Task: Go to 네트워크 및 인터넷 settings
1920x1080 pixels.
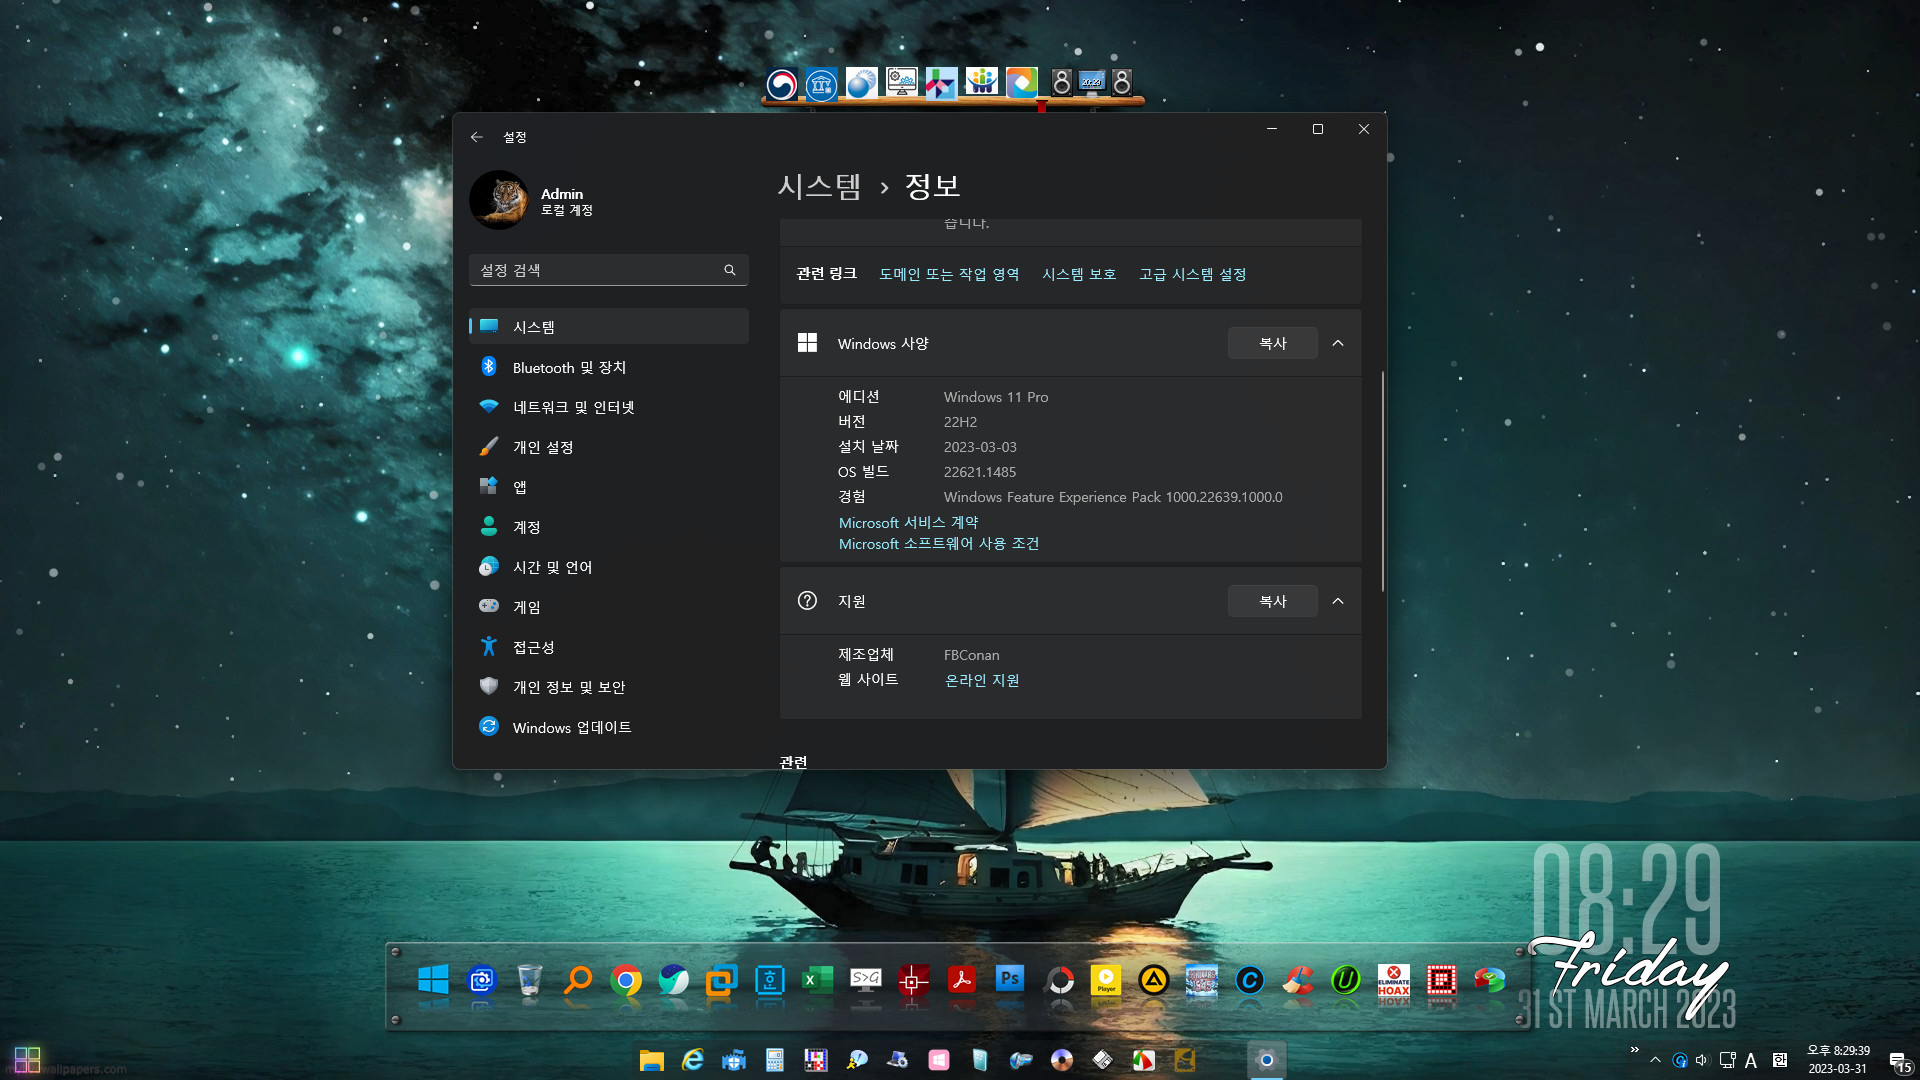Action: click(x=608, y=407)
